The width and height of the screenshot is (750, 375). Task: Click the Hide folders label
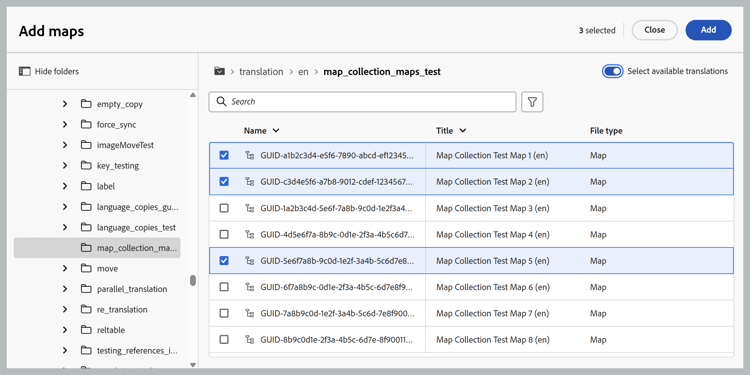tap(57, 71)
